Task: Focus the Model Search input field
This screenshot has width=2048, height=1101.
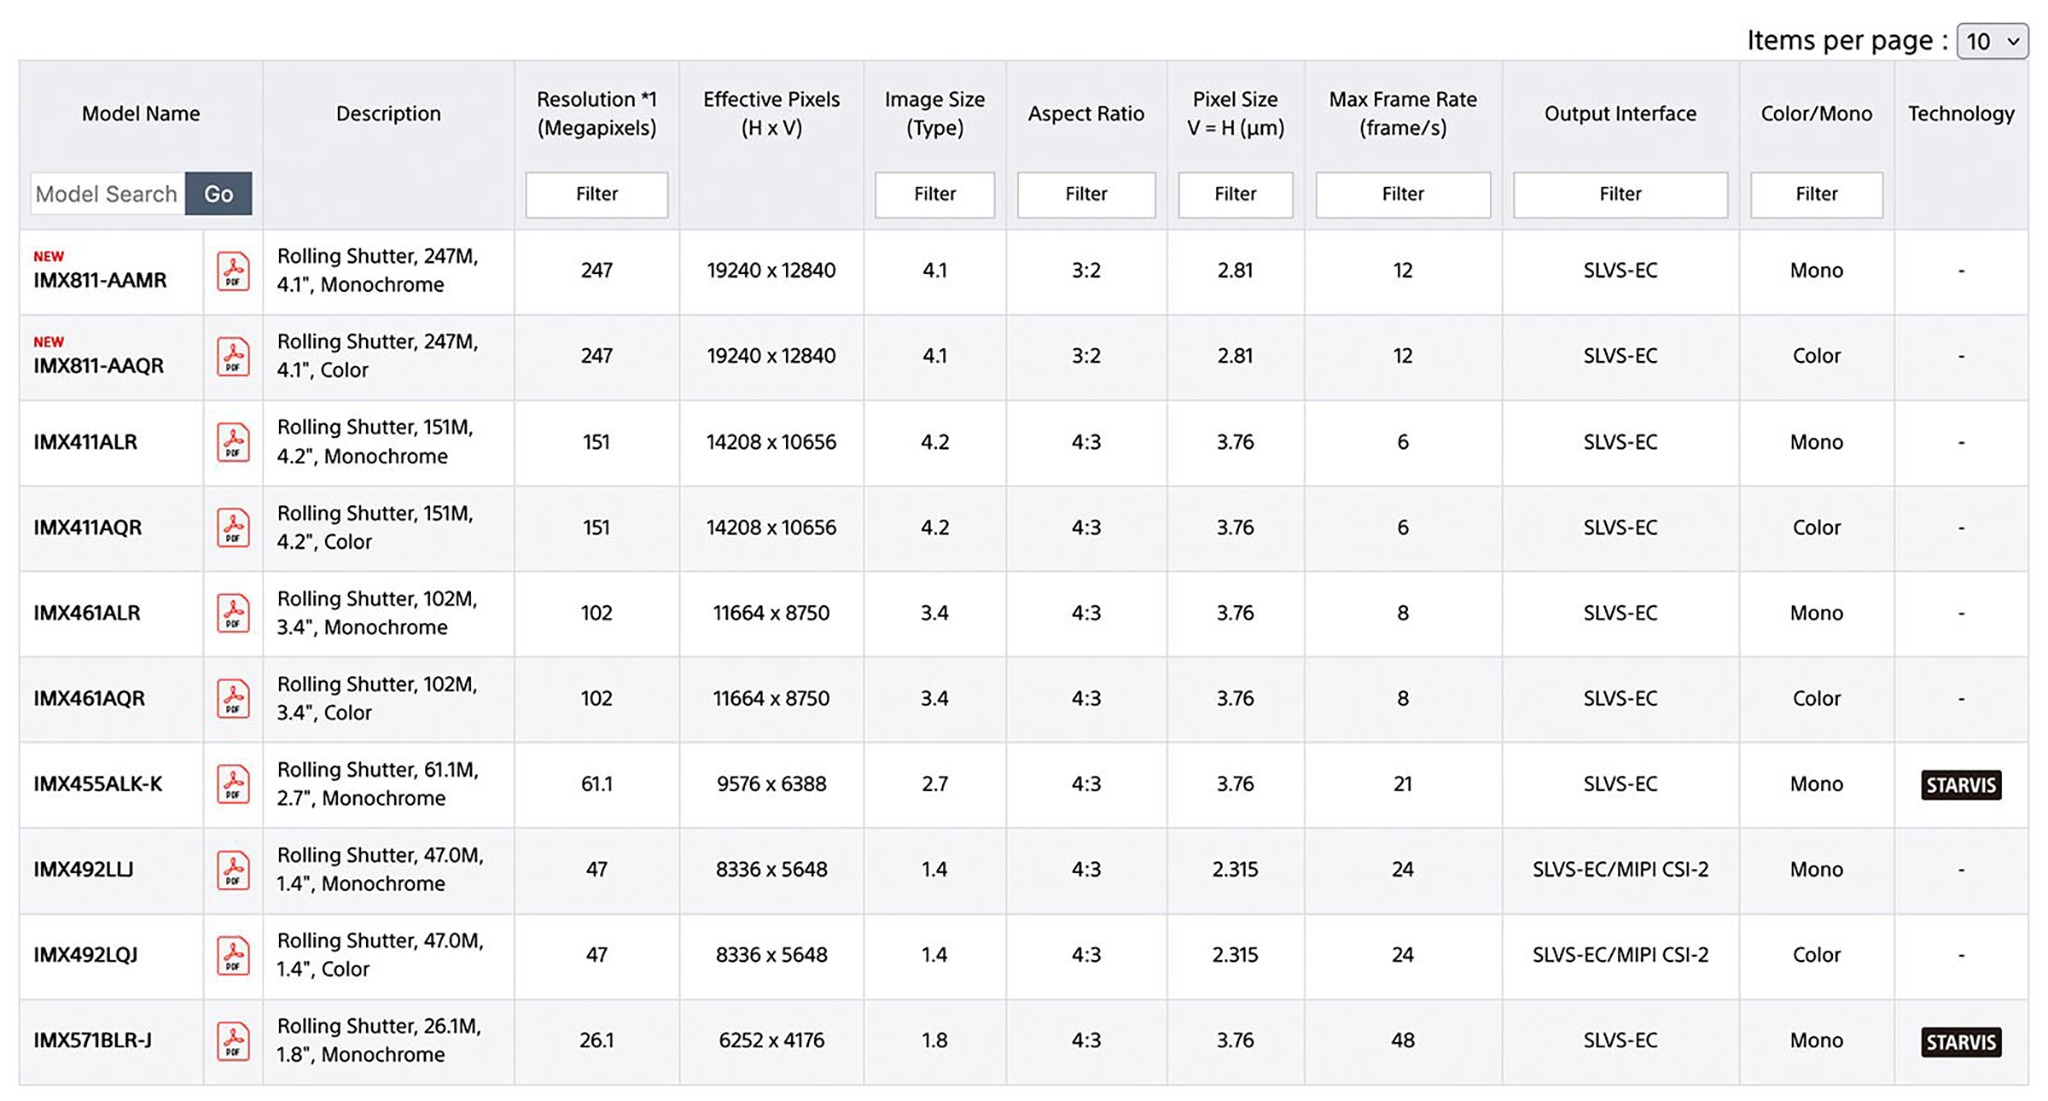Action: tap(108, 194)
